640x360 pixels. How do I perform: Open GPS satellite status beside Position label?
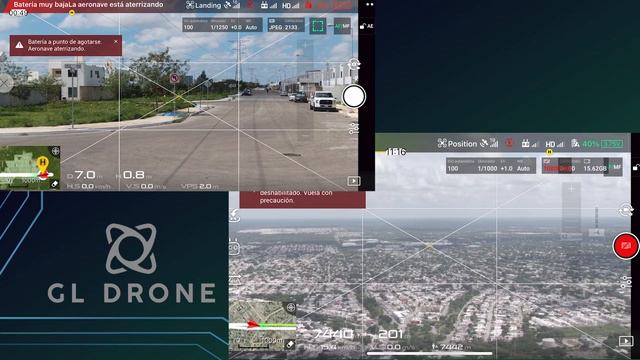point(489,144)
